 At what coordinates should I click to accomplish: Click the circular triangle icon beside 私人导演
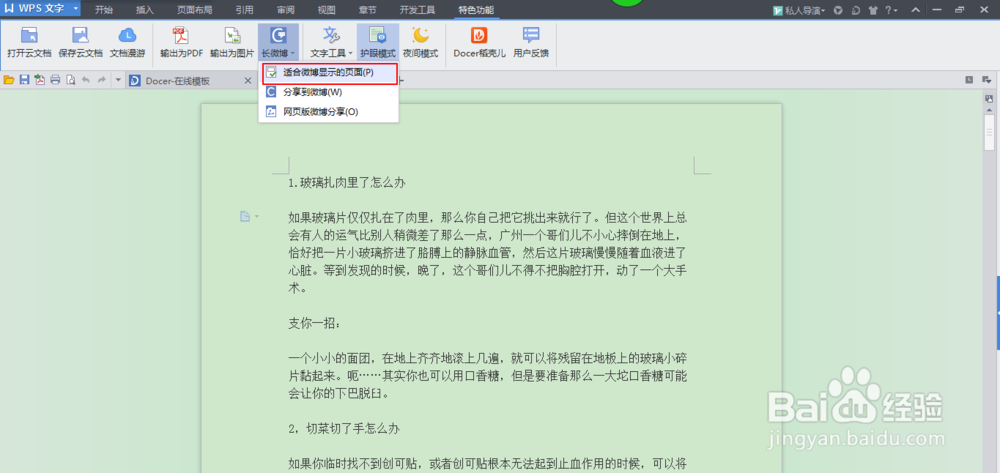point(839,10)
